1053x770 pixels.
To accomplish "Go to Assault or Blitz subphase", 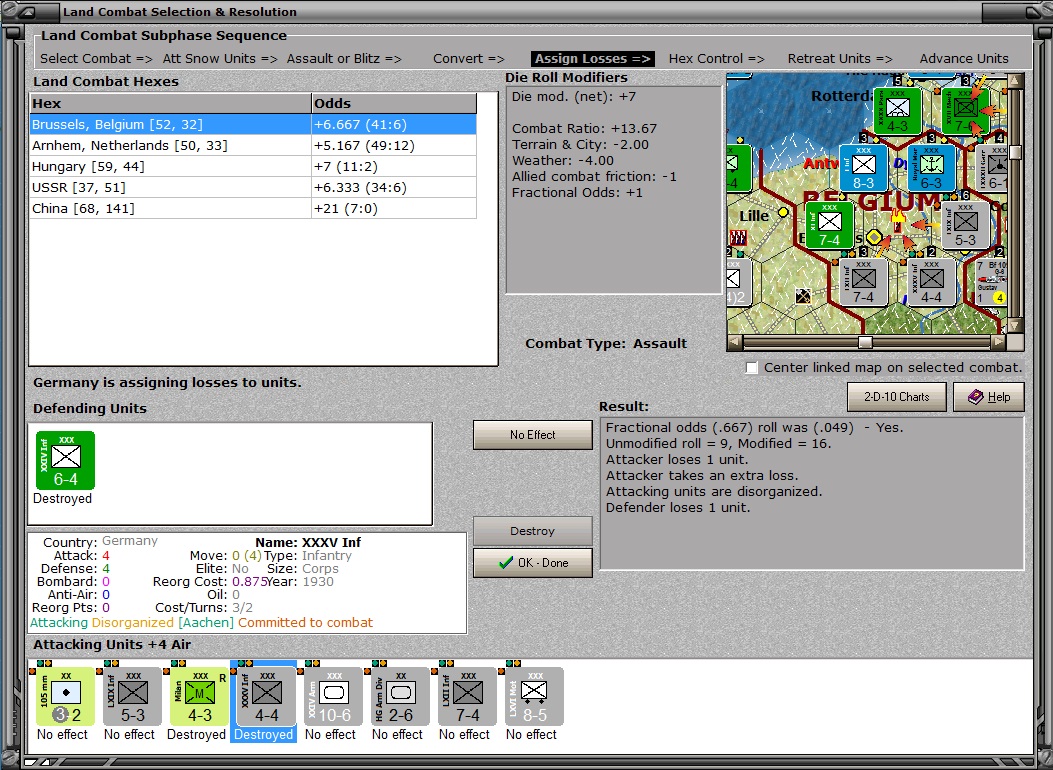I will pos(344,58).
